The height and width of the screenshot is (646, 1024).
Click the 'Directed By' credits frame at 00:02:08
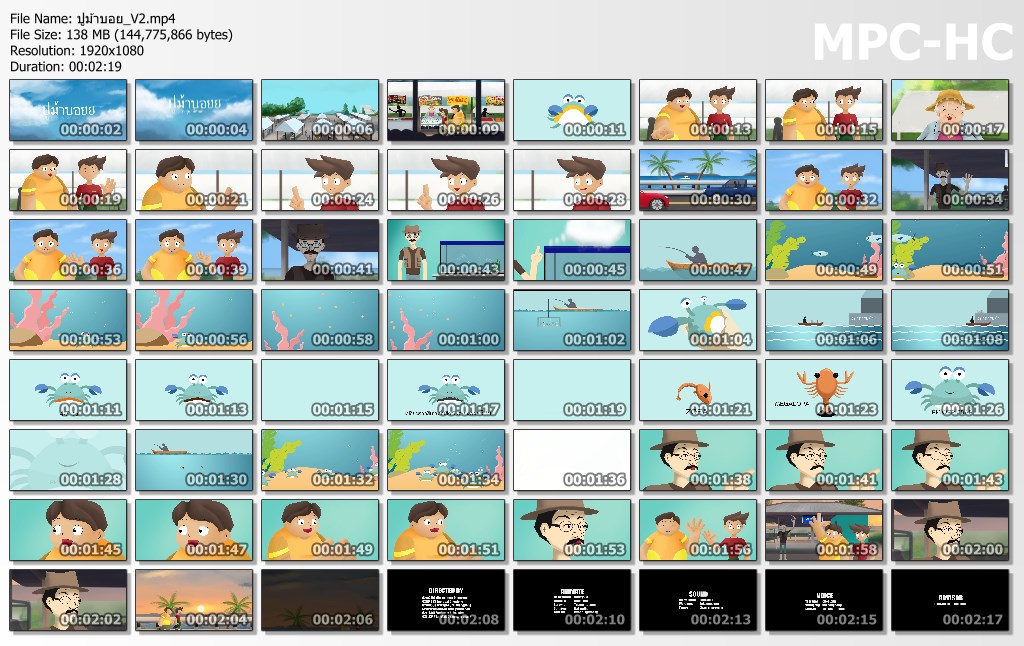click(446, 601)
